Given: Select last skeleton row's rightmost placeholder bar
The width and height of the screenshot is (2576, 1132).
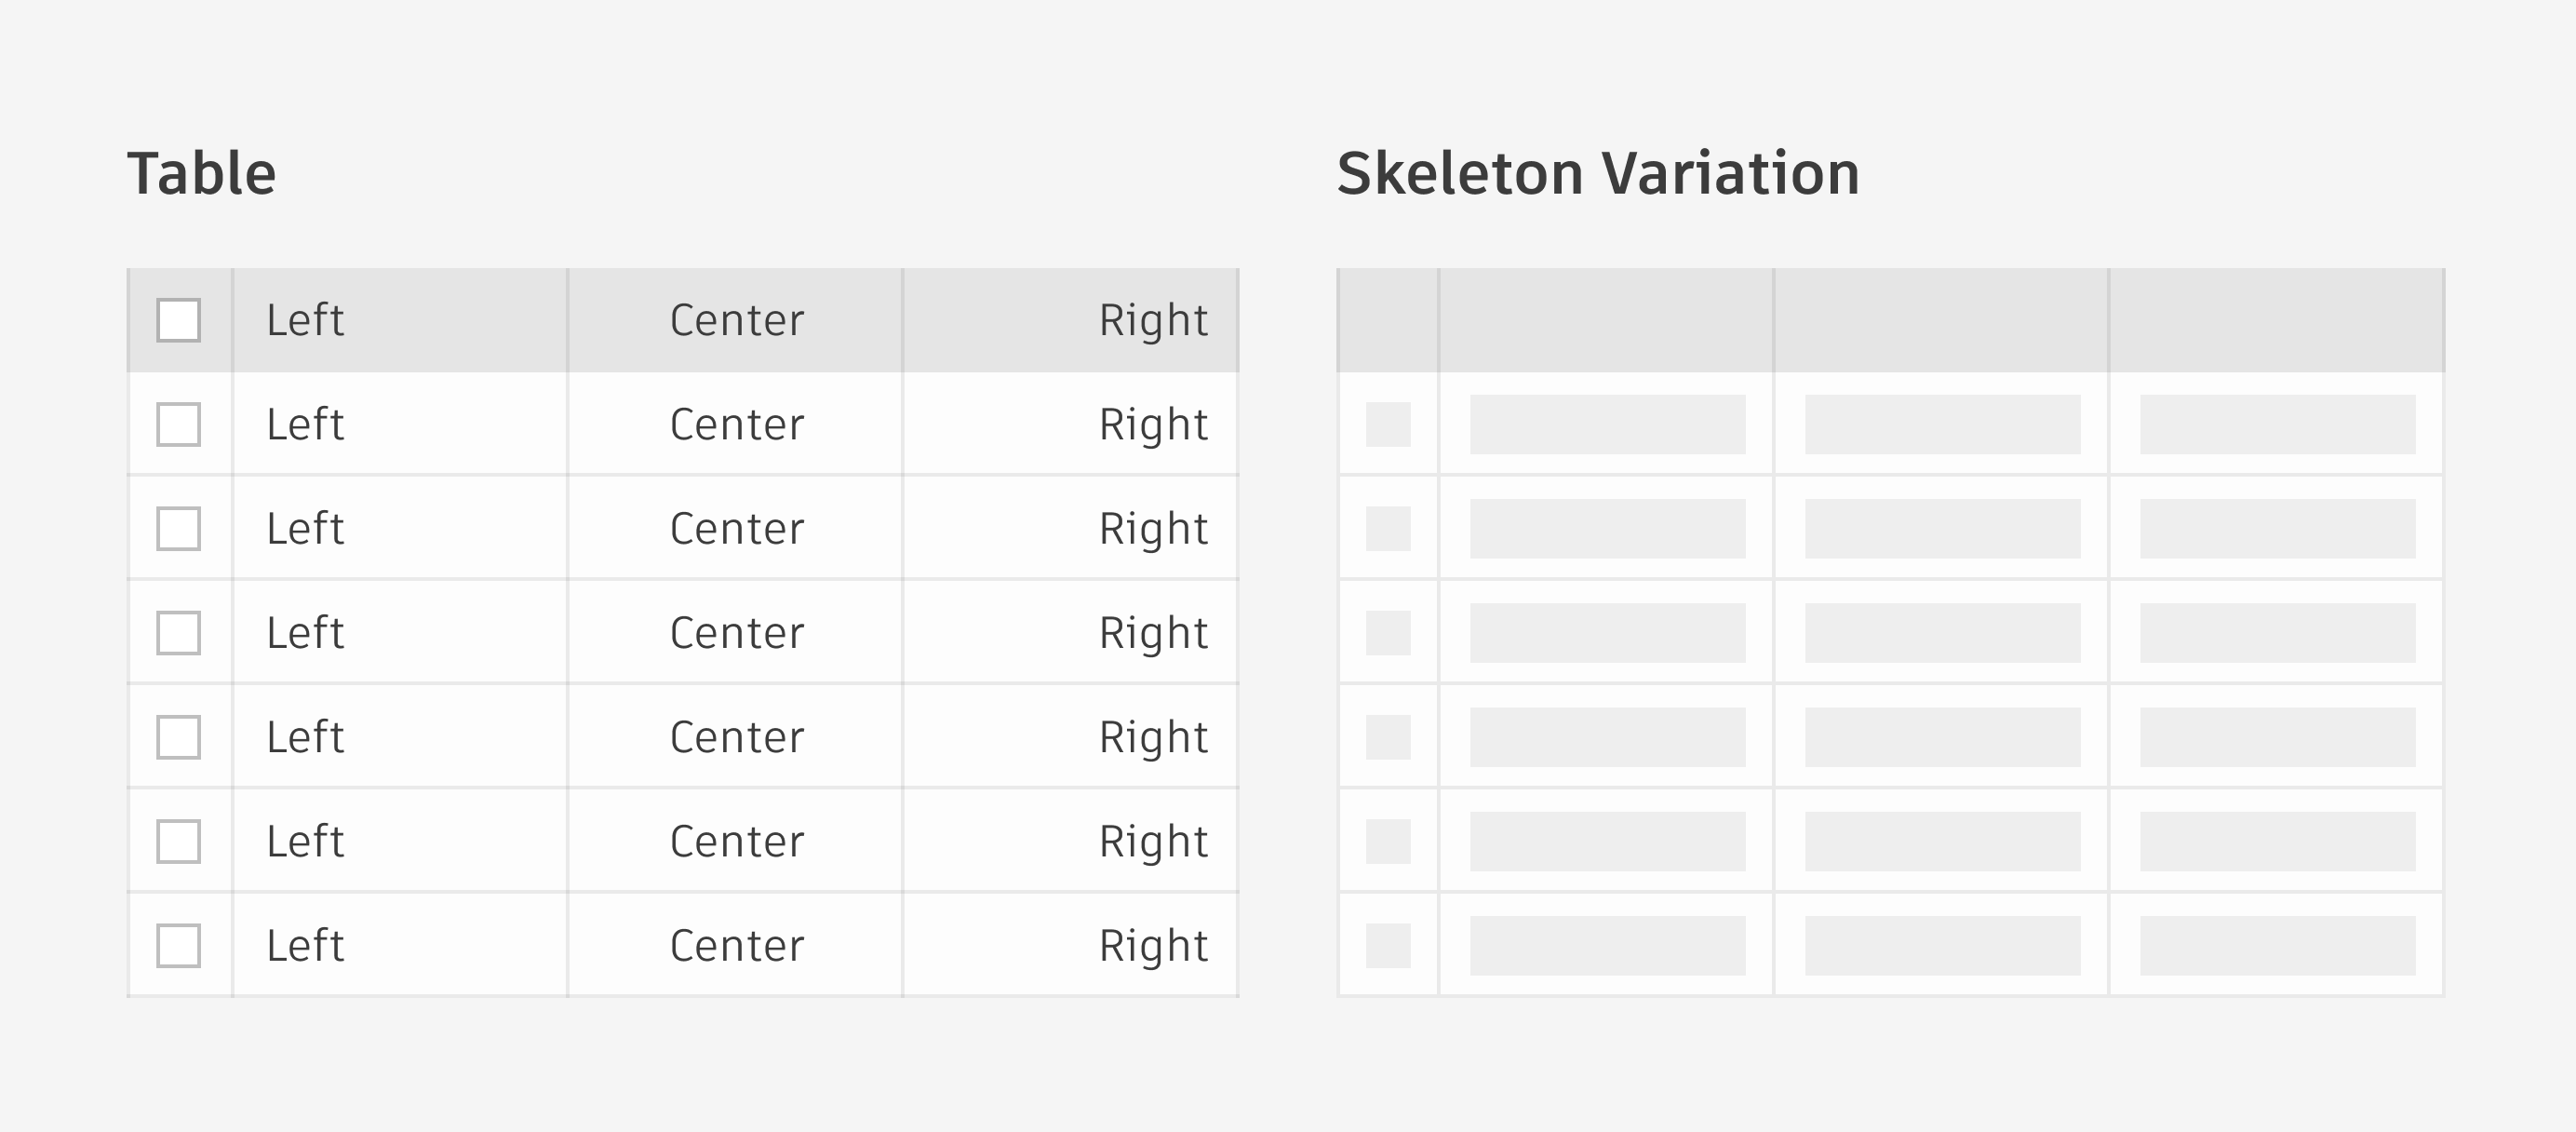Looking at the screenshot, I should click(x=2278, y=945).
